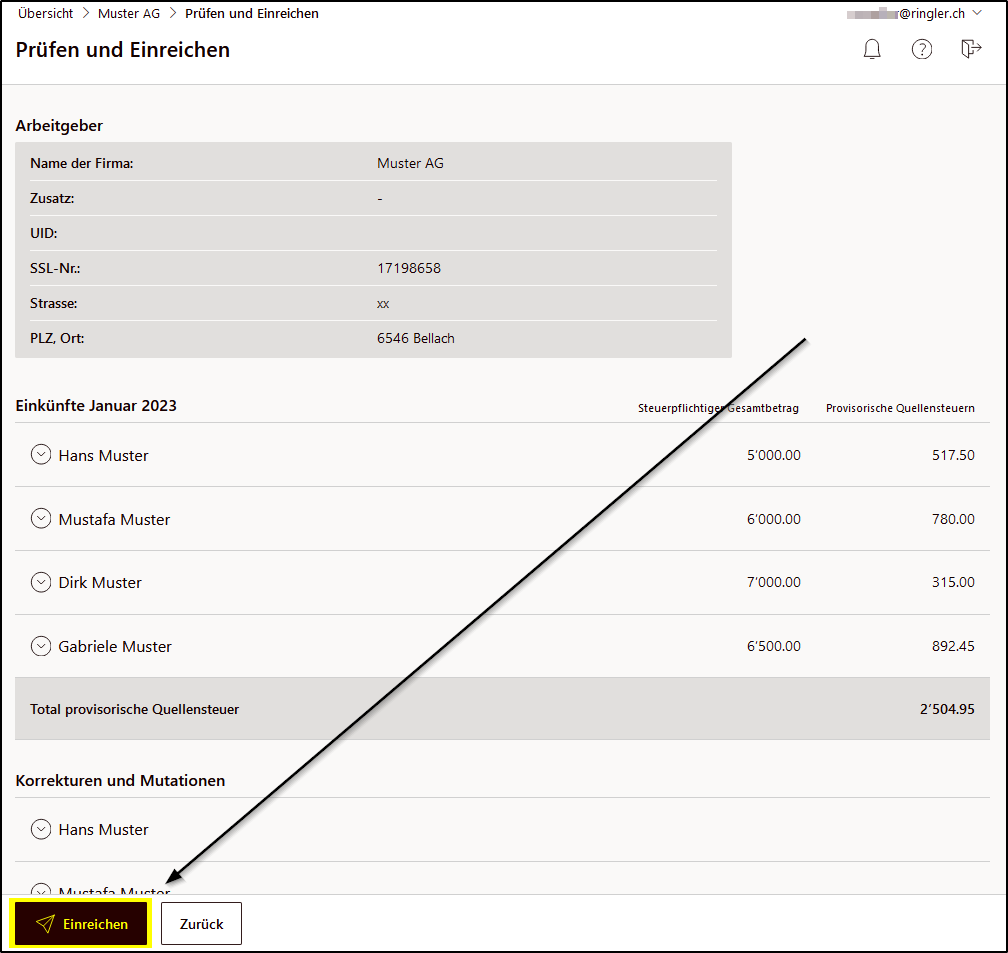1008x953 pixels.
Task: Click Hans Muster tax amount 517.50
Action: click(x=953, y=455)
